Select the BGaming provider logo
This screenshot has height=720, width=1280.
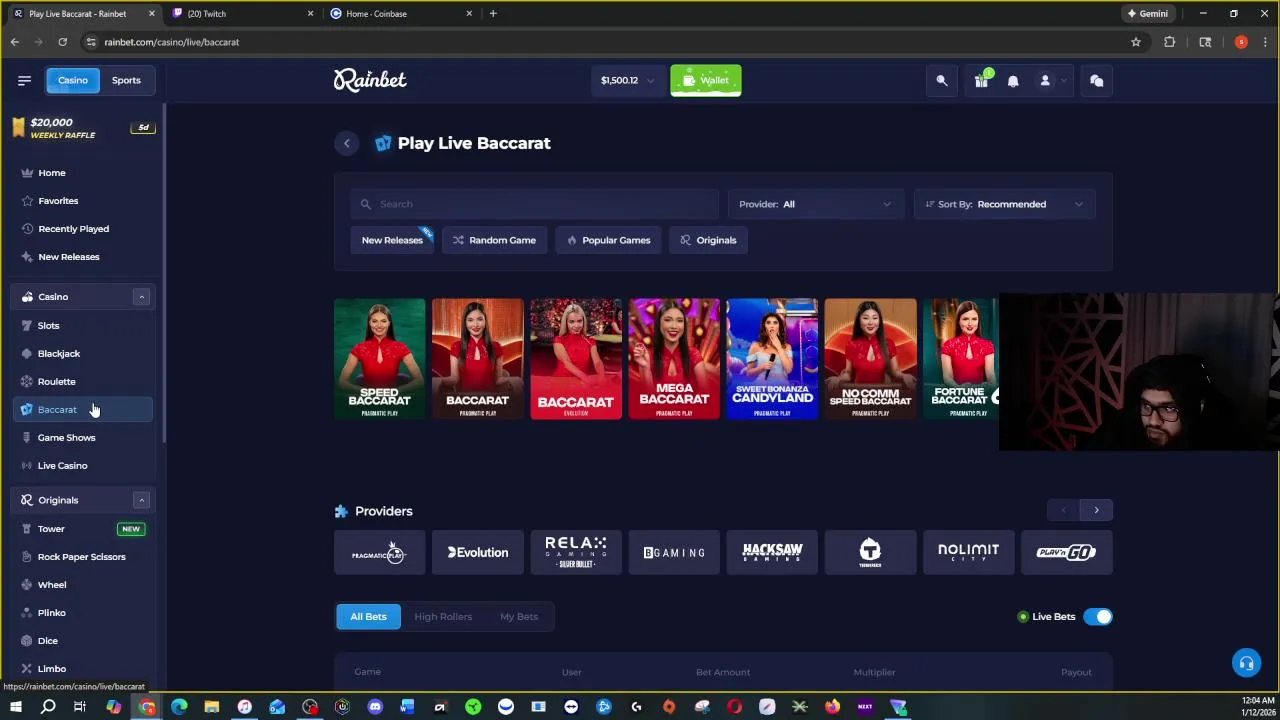(x=674, y=552)
